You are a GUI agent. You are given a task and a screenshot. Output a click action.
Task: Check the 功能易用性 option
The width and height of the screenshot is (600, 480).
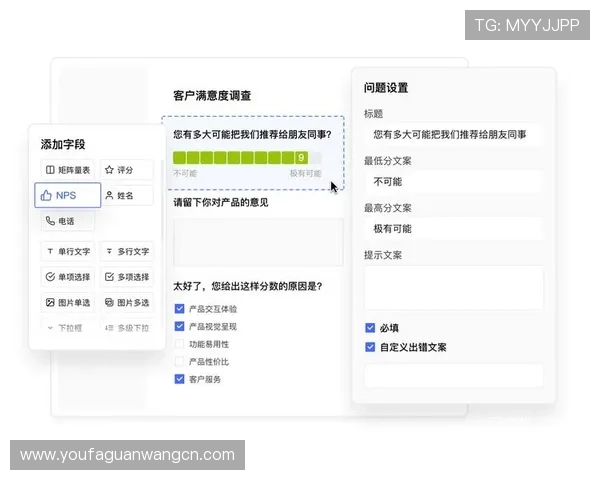179,344
